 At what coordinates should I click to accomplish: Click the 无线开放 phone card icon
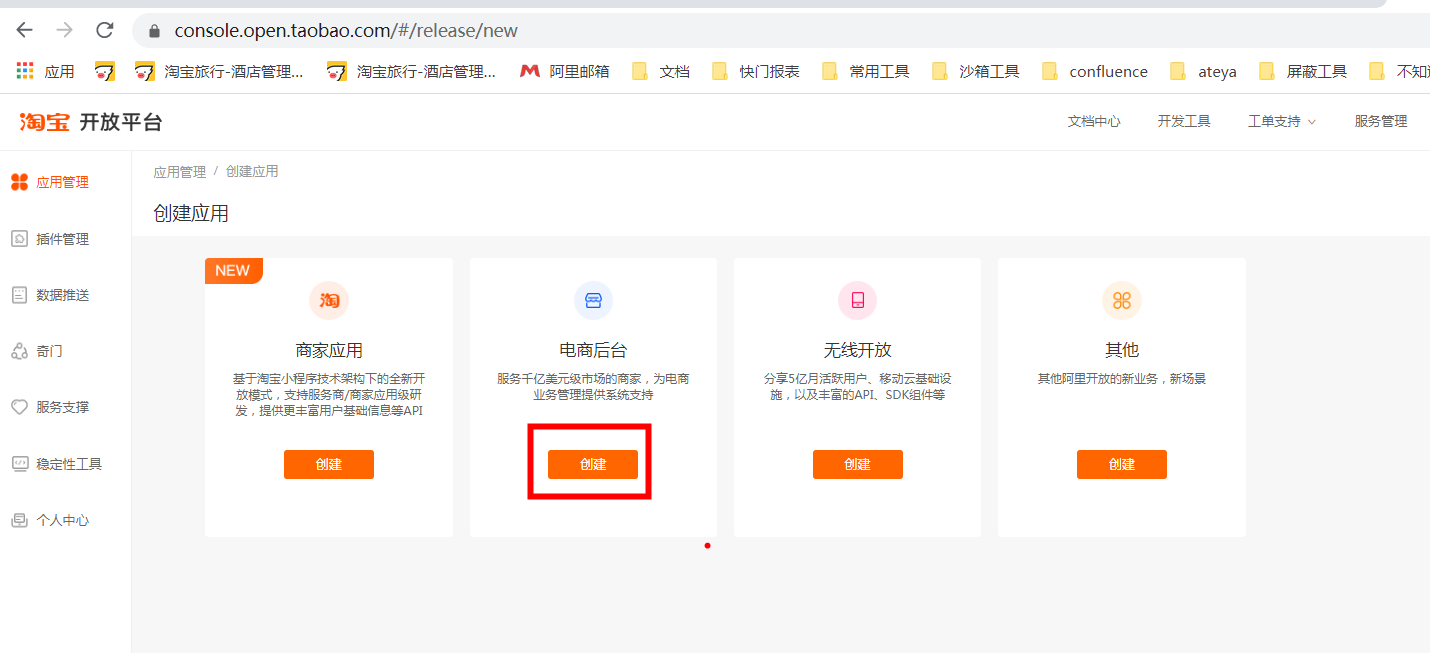pyautogui.click(x=857, y=300)
